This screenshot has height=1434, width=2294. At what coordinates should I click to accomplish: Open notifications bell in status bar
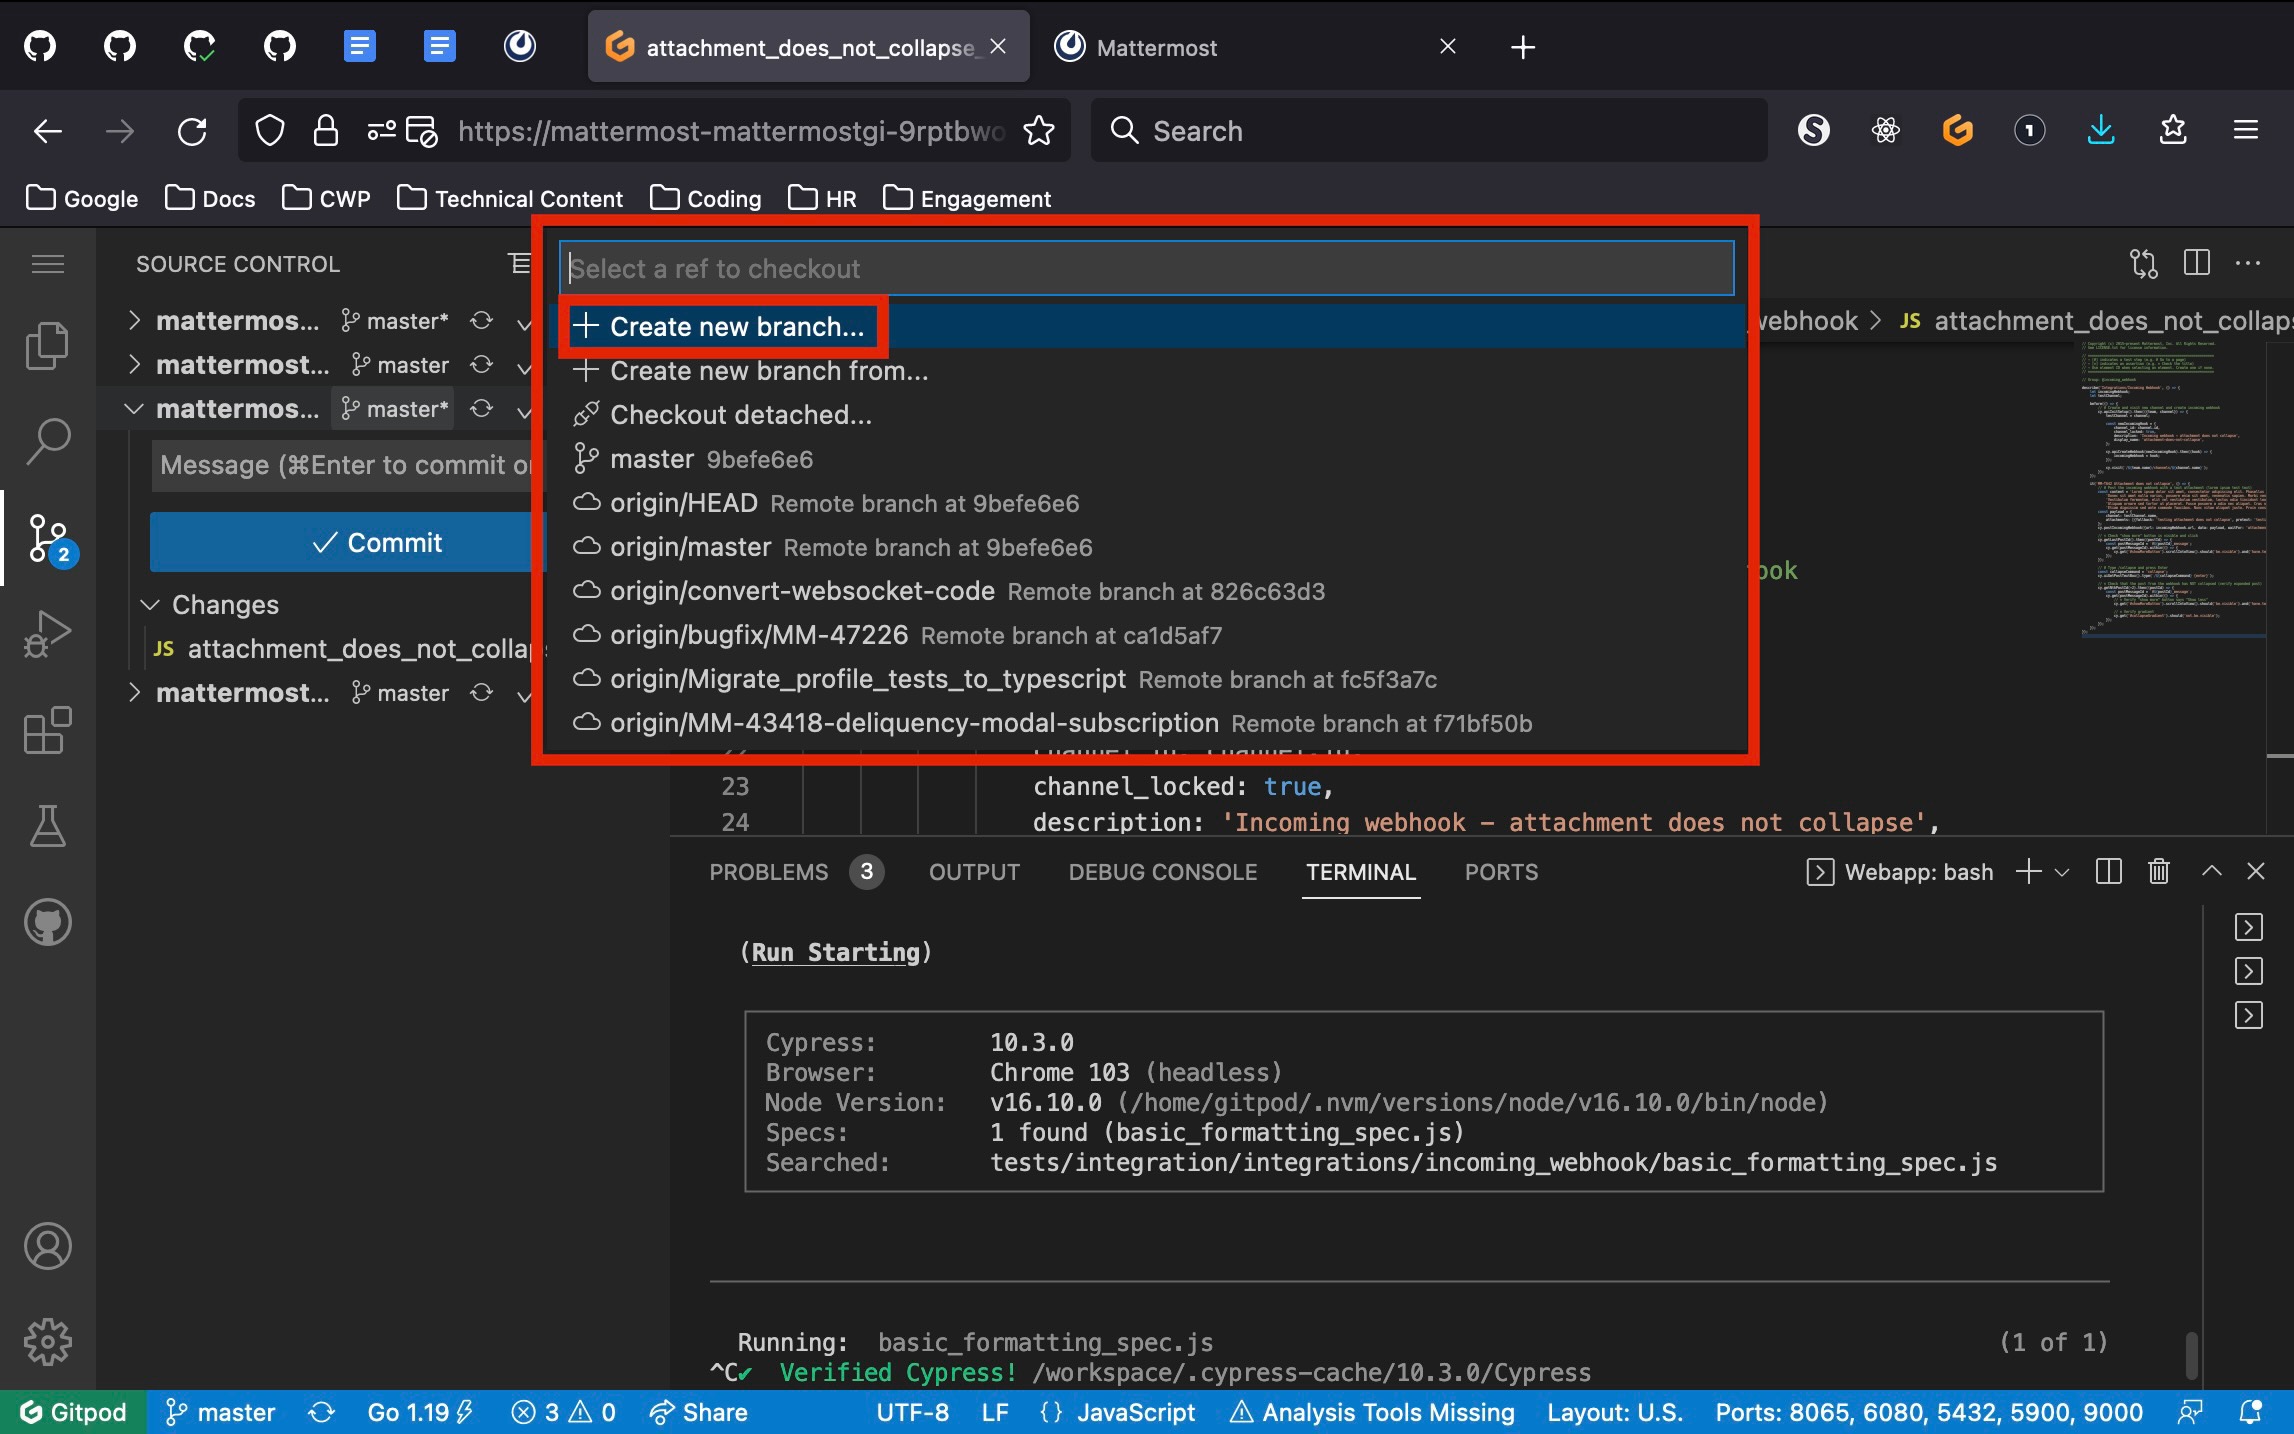click(2249, 1411)
